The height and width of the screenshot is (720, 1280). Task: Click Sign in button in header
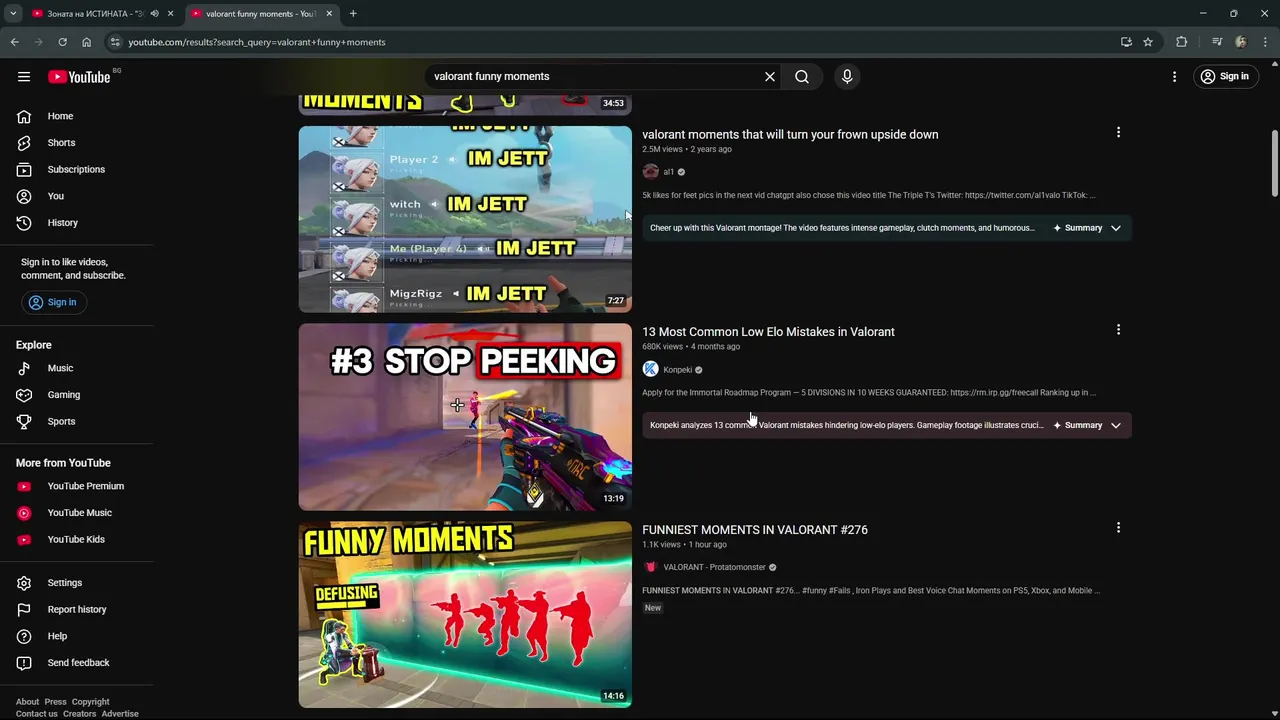(1227, 76)
